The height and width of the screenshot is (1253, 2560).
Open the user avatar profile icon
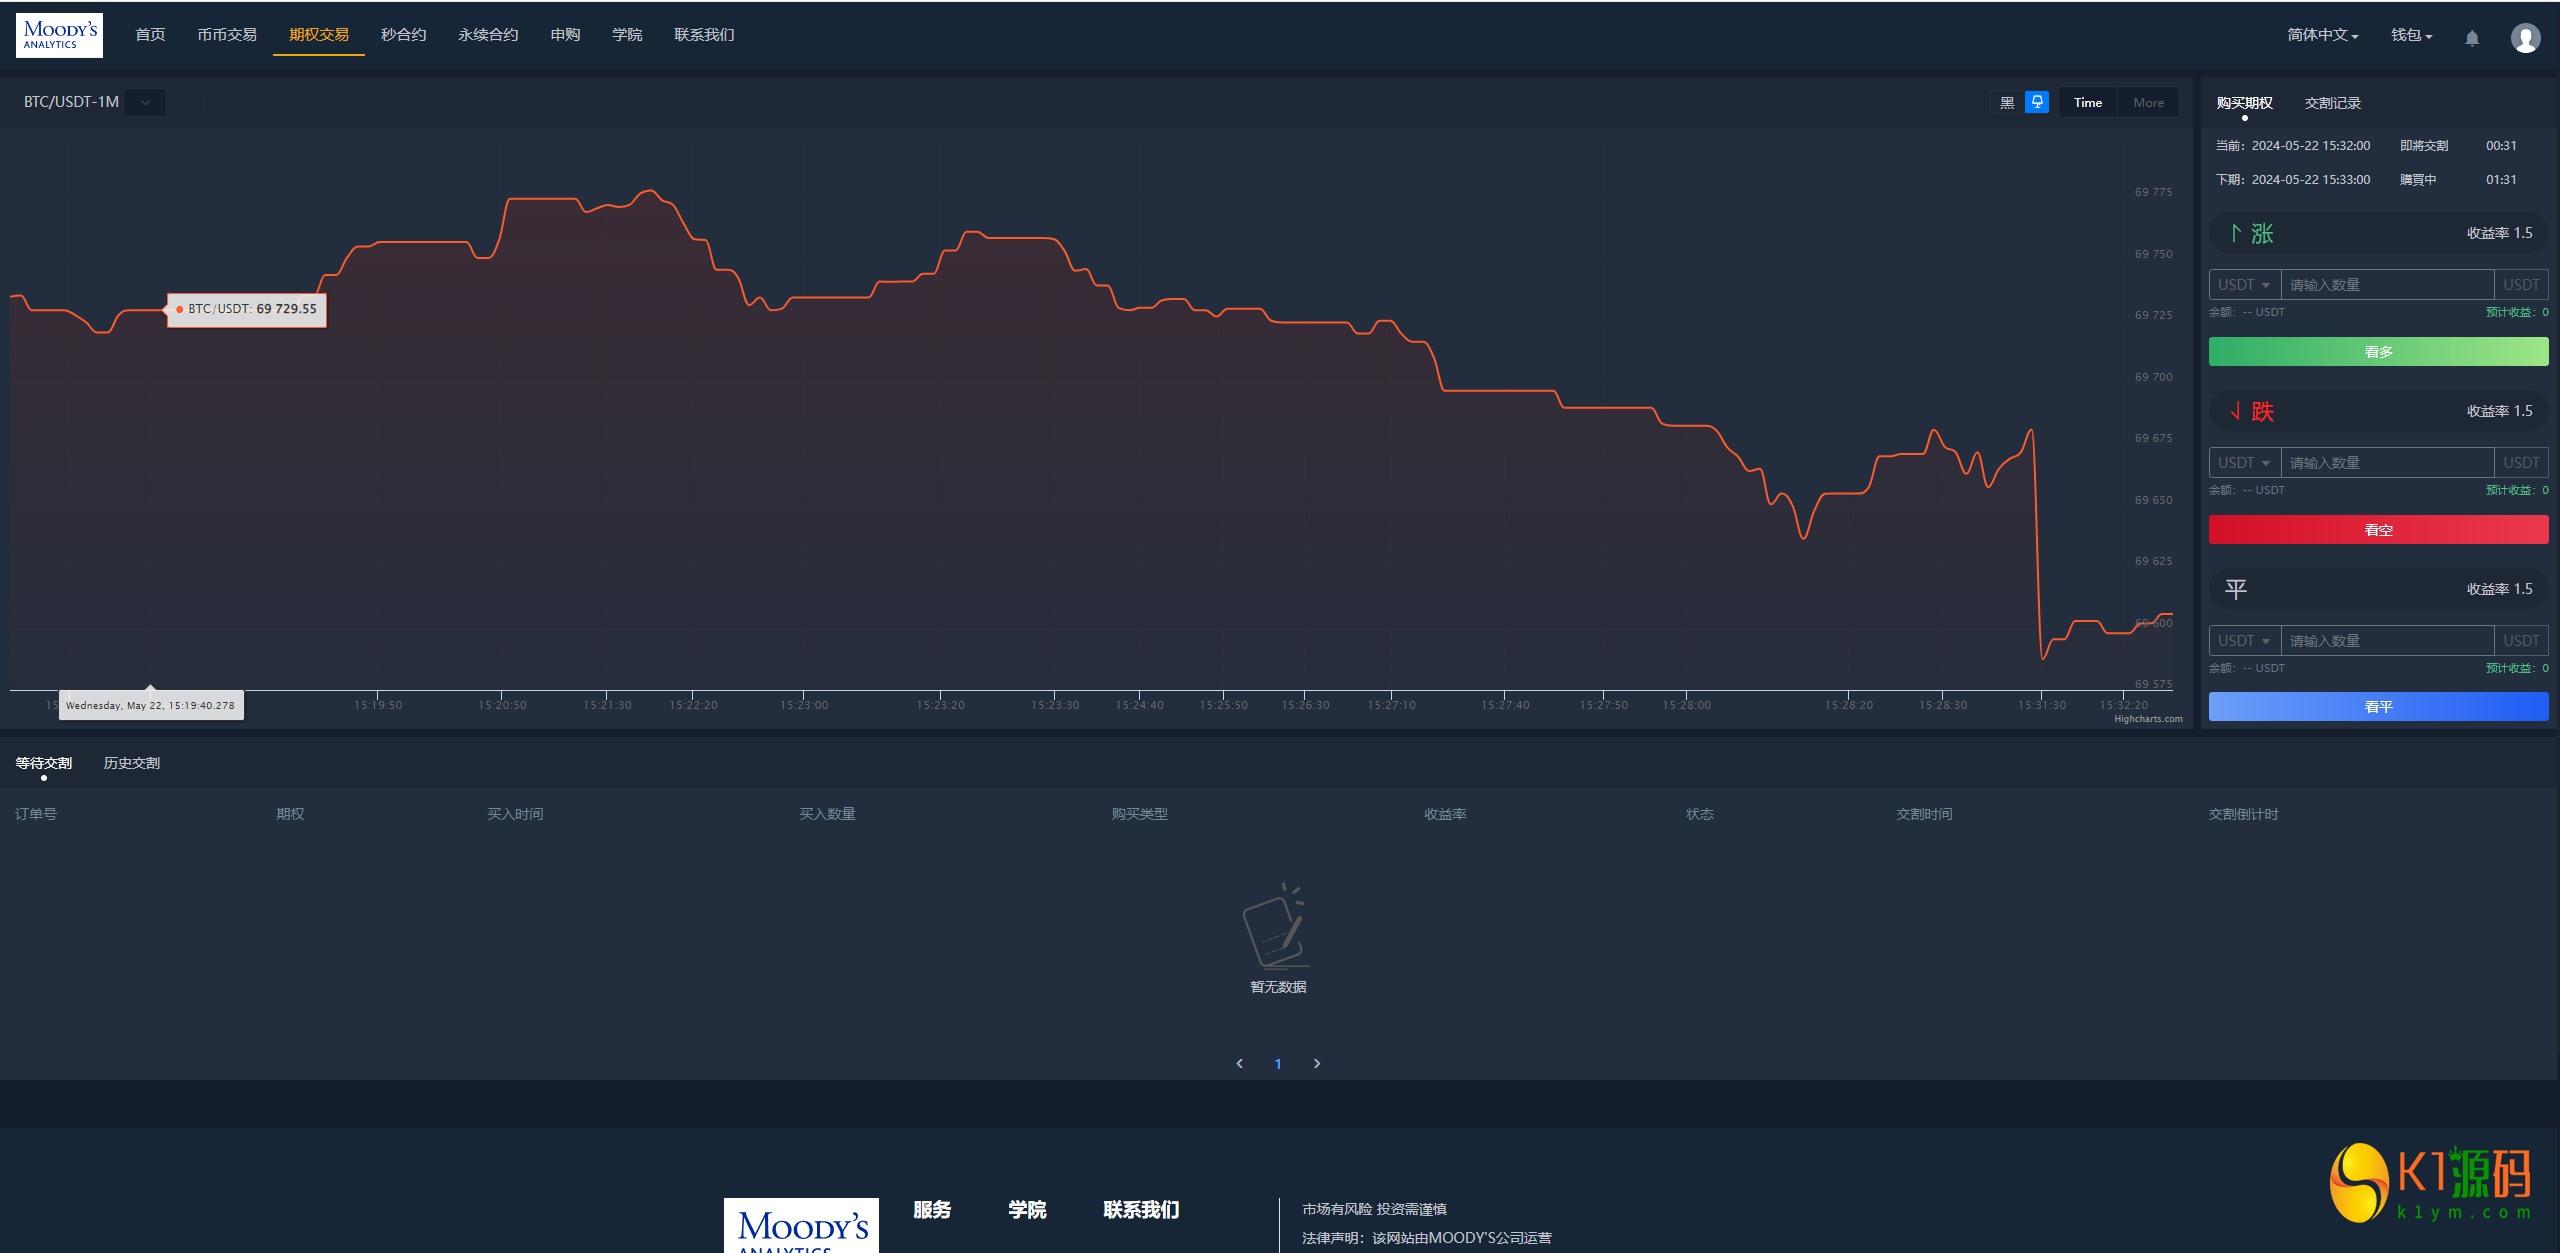(x=2525, y=38)
